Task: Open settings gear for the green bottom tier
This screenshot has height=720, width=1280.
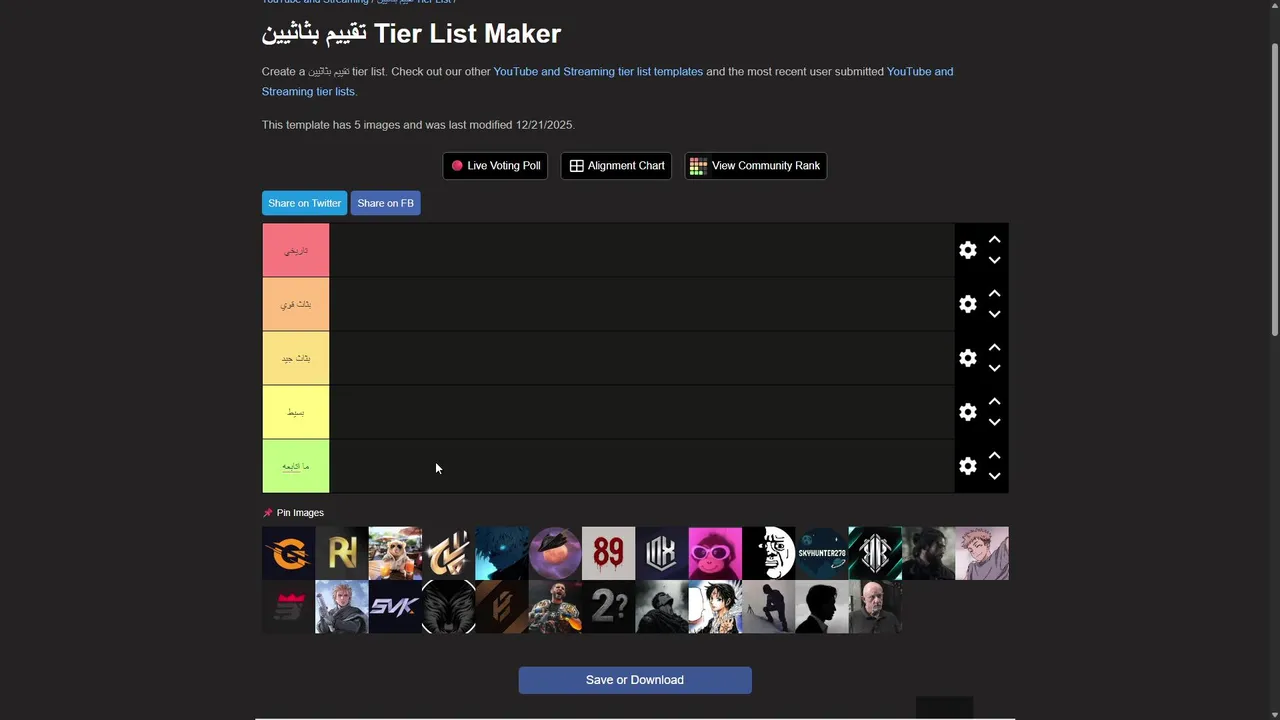Action: (x=967, y=466)
